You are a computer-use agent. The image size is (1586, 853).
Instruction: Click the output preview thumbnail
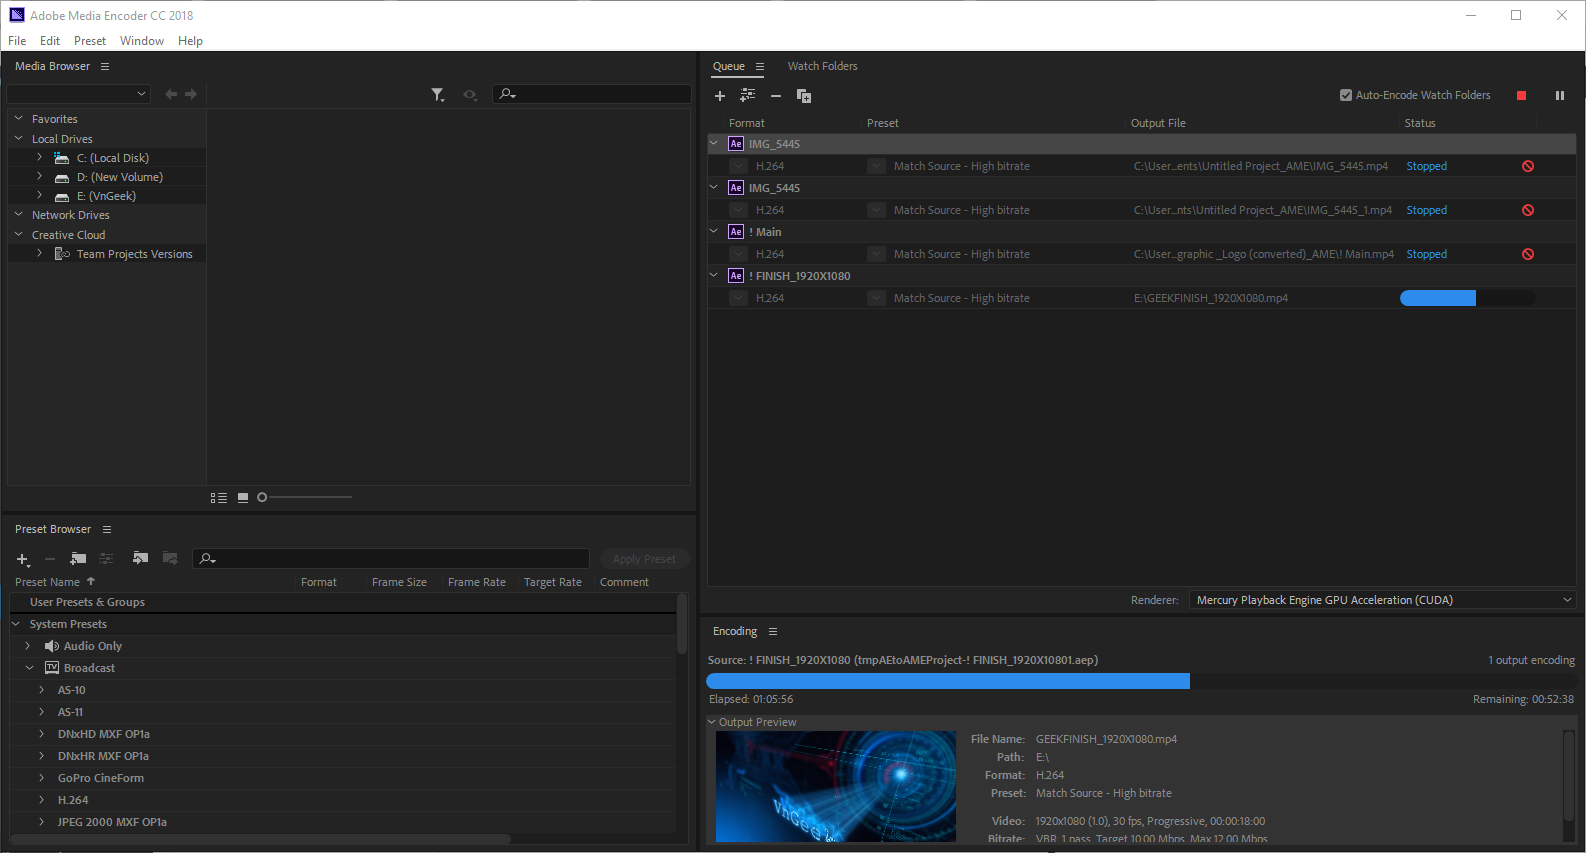(x=836, y=786)
